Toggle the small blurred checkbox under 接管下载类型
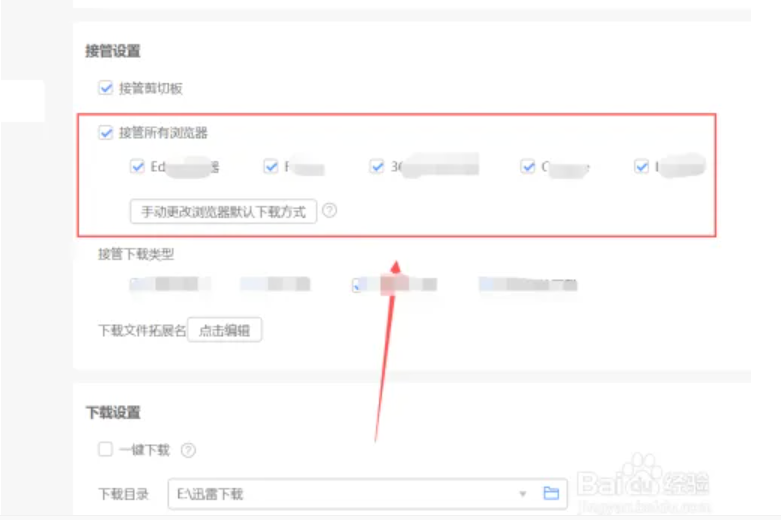Screen dimensions: 781x520 point(356,285)
